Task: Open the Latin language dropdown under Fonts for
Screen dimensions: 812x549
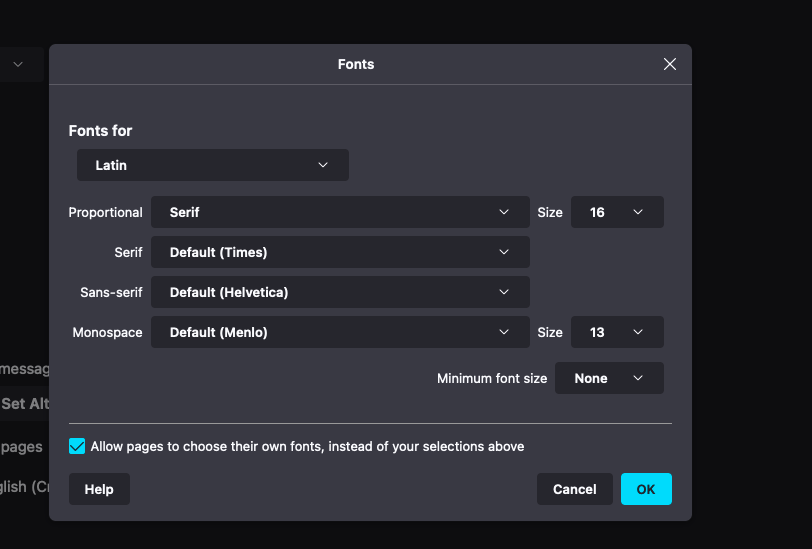Action: pyautogui.click(x=213, y=165)
